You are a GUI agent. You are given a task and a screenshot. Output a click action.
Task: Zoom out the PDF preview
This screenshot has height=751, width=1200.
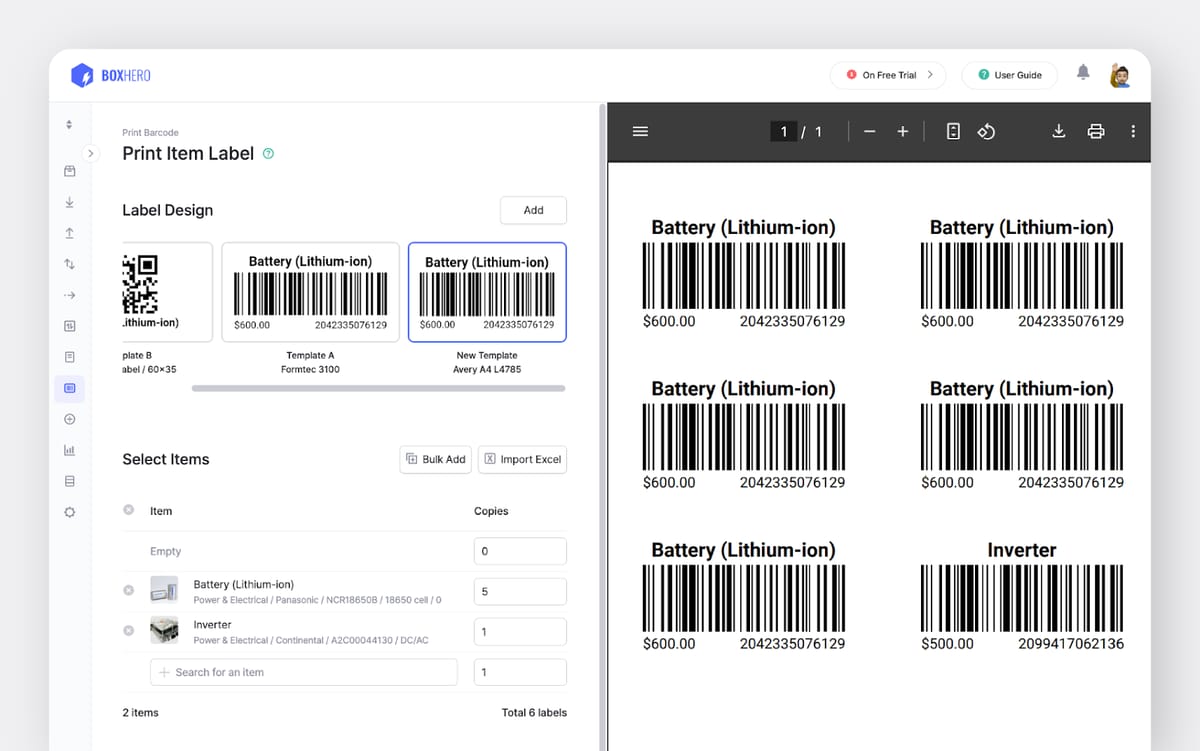pyautogui.click(x=869, y=131)
